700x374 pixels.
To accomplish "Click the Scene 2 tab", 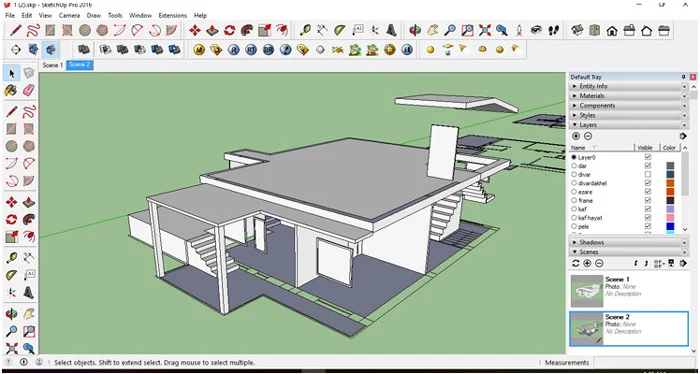I will pyautogui.click(x=79, y=65).
